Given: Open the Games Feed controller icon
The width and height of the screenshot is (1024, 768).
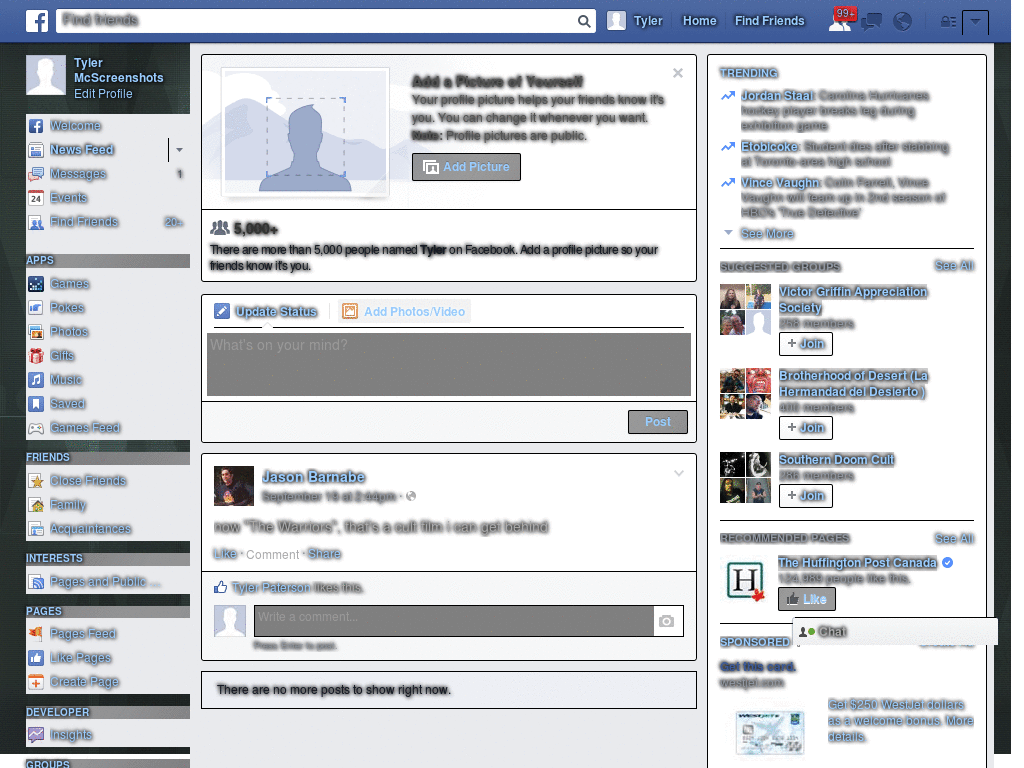Looking at the screenshot, I should [36, 428].
